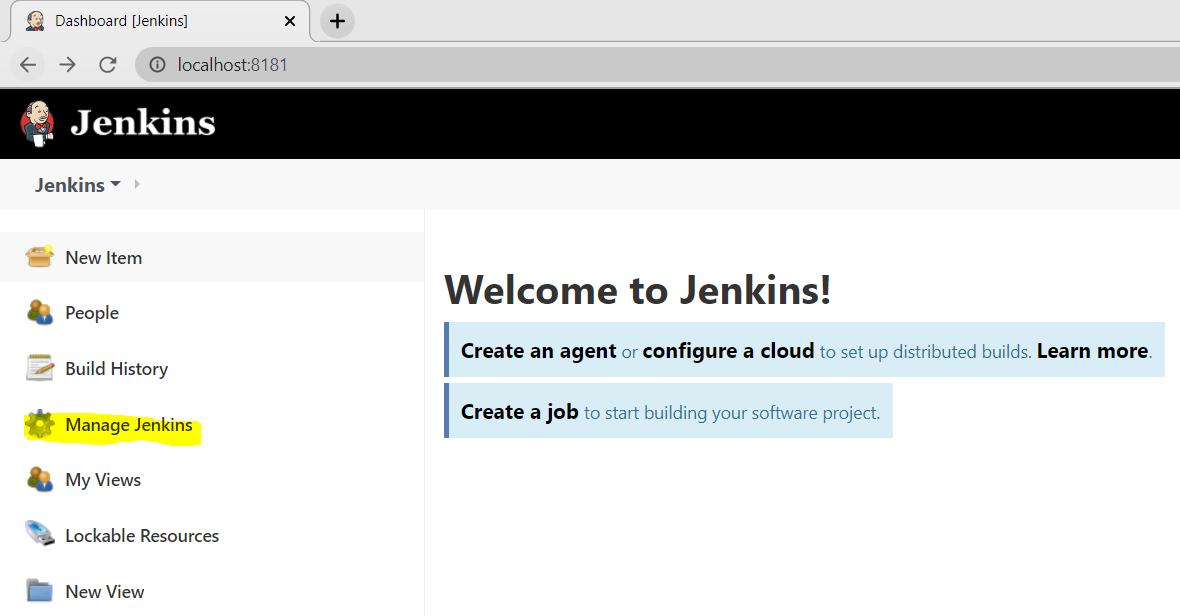
Task: Click the New View folder icon
Action: [39, 590]
